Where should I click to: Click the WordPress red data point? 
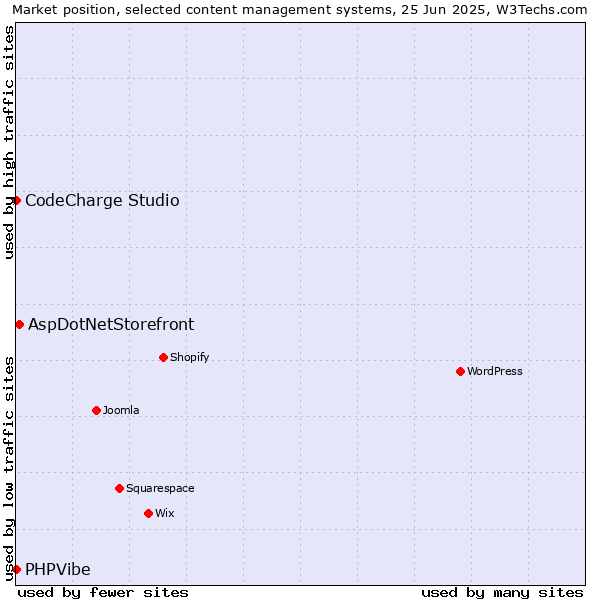460,371
